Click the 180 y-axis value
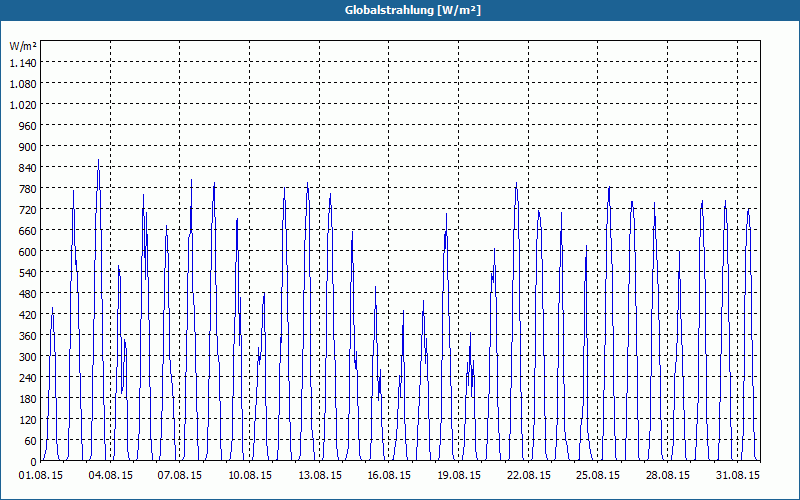The width and height of the screenshot is (800, 500). (28, 398)
